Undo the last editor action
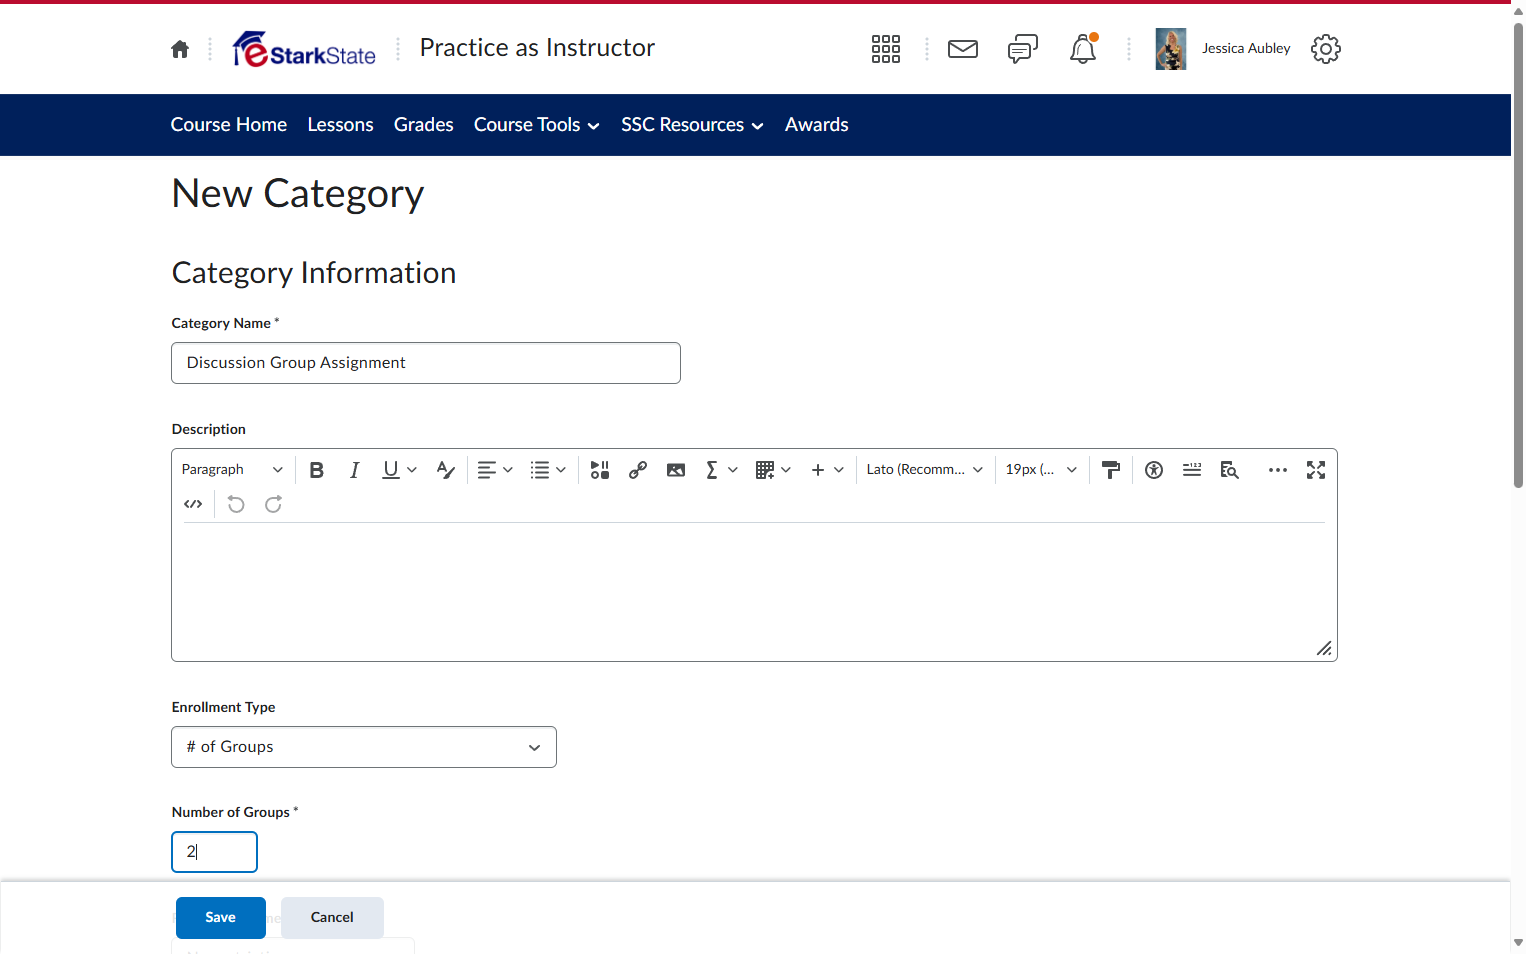Image resolution: width=1526 pixels, height=954 pixels. (x=236, y=504)
